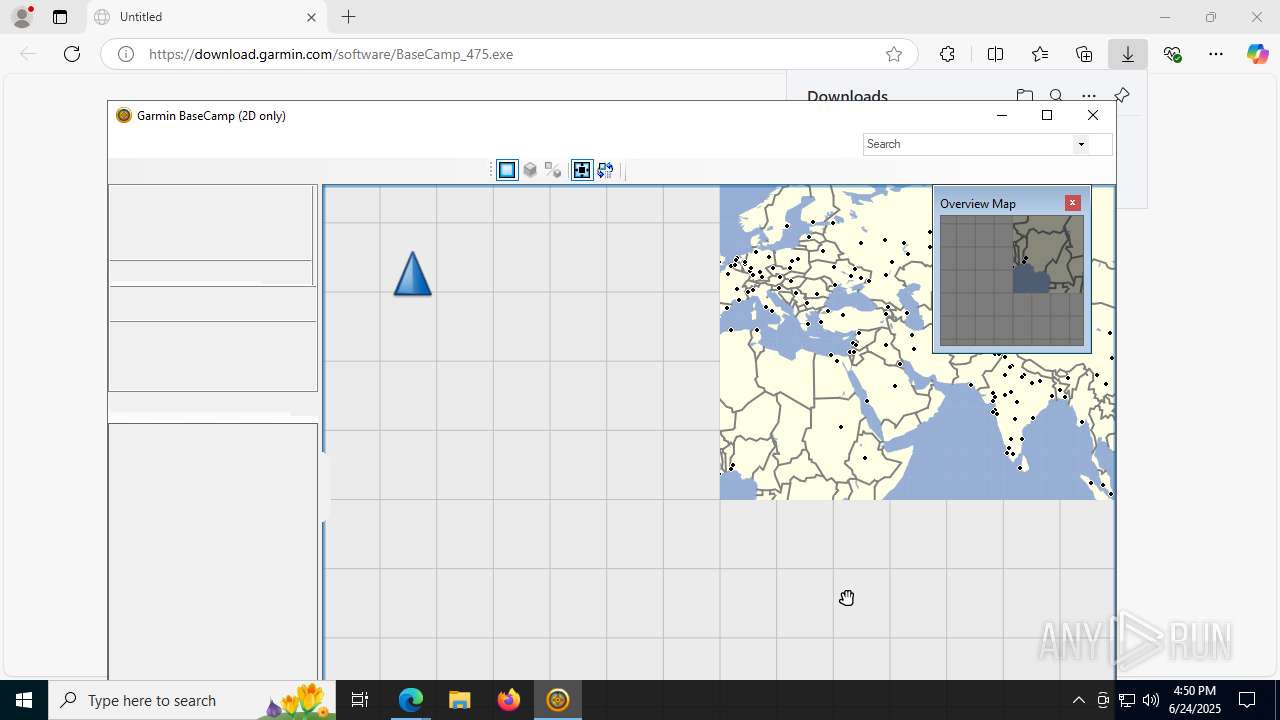Pin the Downloads panel

coord(1122,96)
